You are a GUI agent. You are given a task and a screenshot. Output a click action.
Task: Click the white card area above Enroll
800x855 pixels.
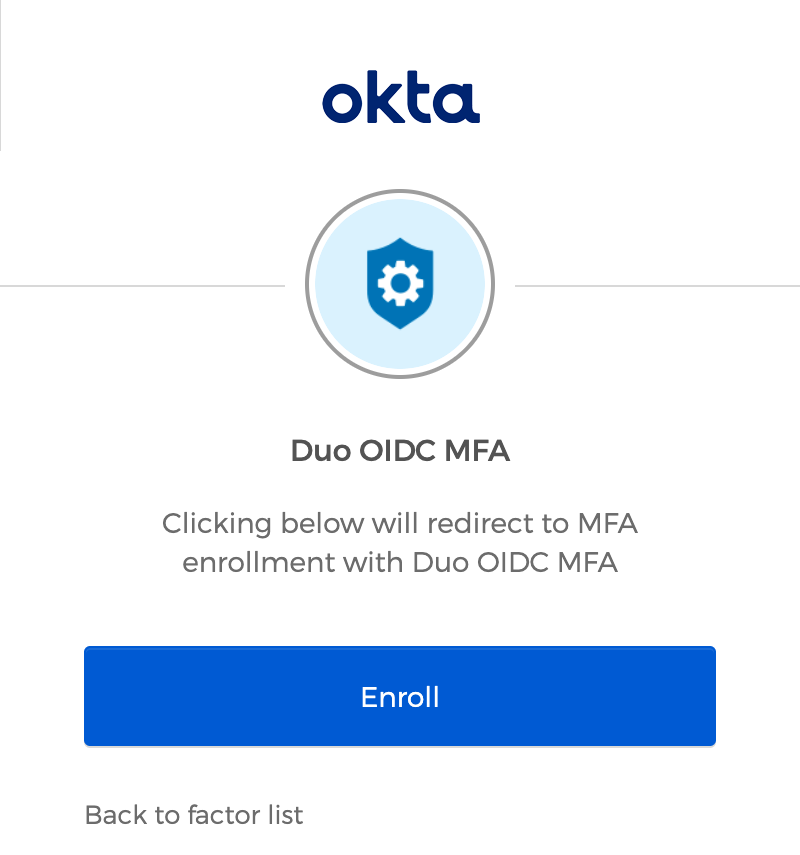click(x=400, y=615)
